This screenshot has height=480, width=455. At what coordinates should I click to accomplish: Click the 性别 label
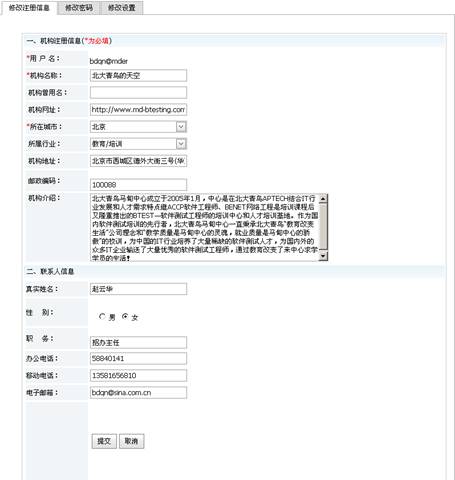pyautogui.click(x=40, y=312)
